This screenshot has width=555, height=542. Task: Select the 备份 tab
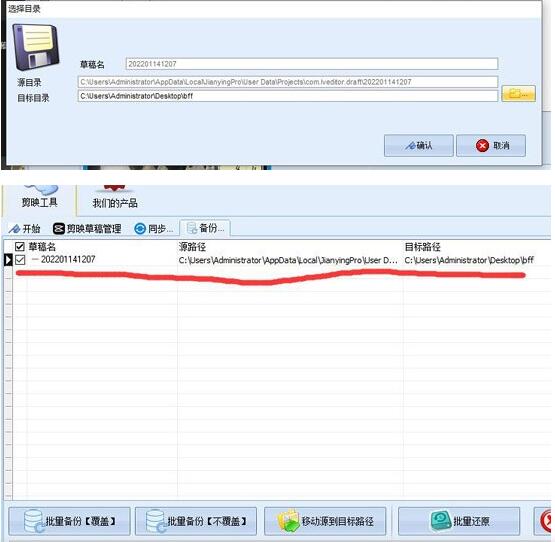tap(206, 228)
